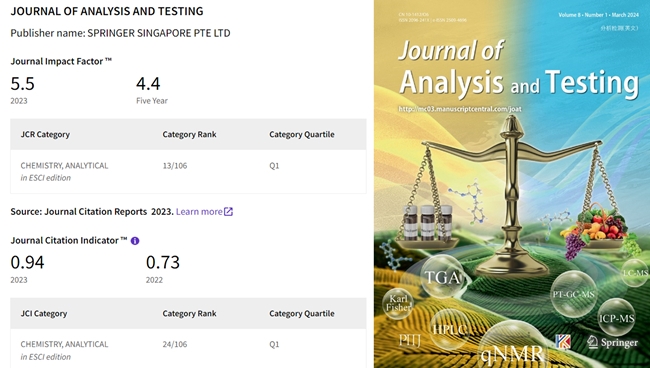The image size is (650, 368).
Task: Click the TGA bubble on the cover
Action: [x=443, y=277]
